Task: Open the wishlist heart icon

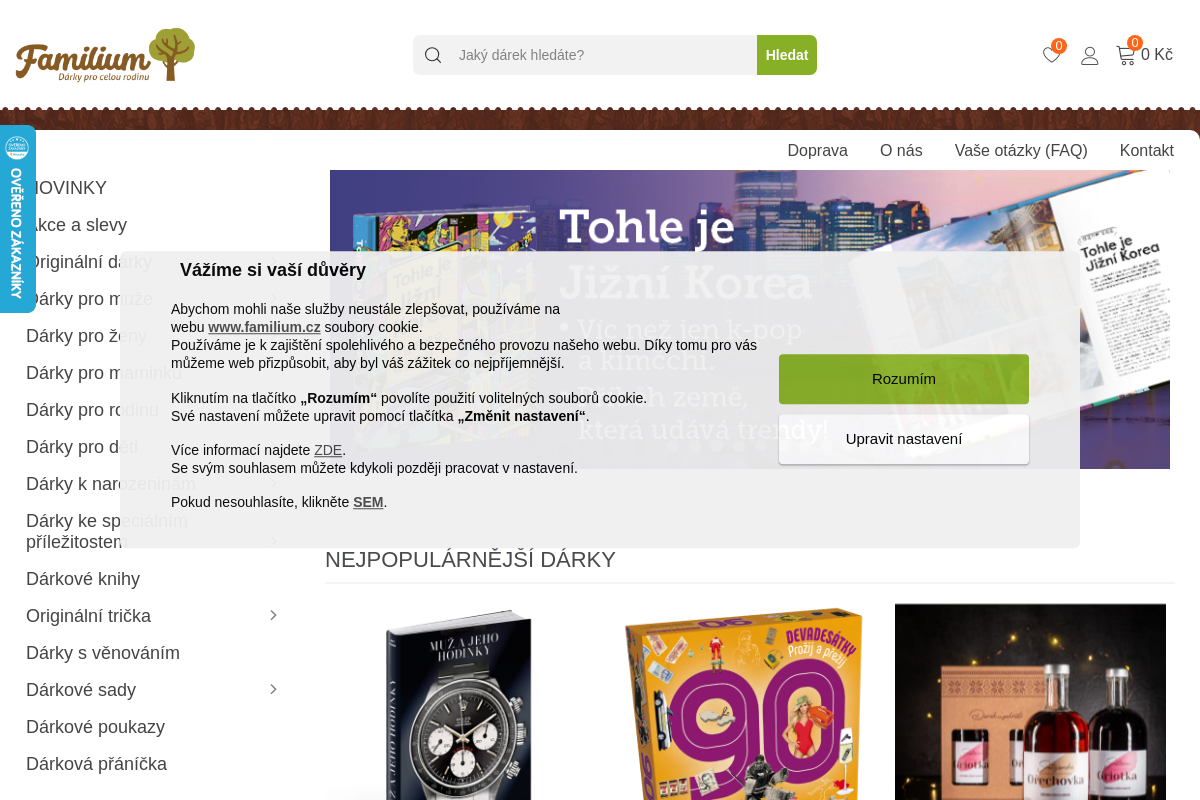Action: pyautogui.click(x=1051, y=55)
